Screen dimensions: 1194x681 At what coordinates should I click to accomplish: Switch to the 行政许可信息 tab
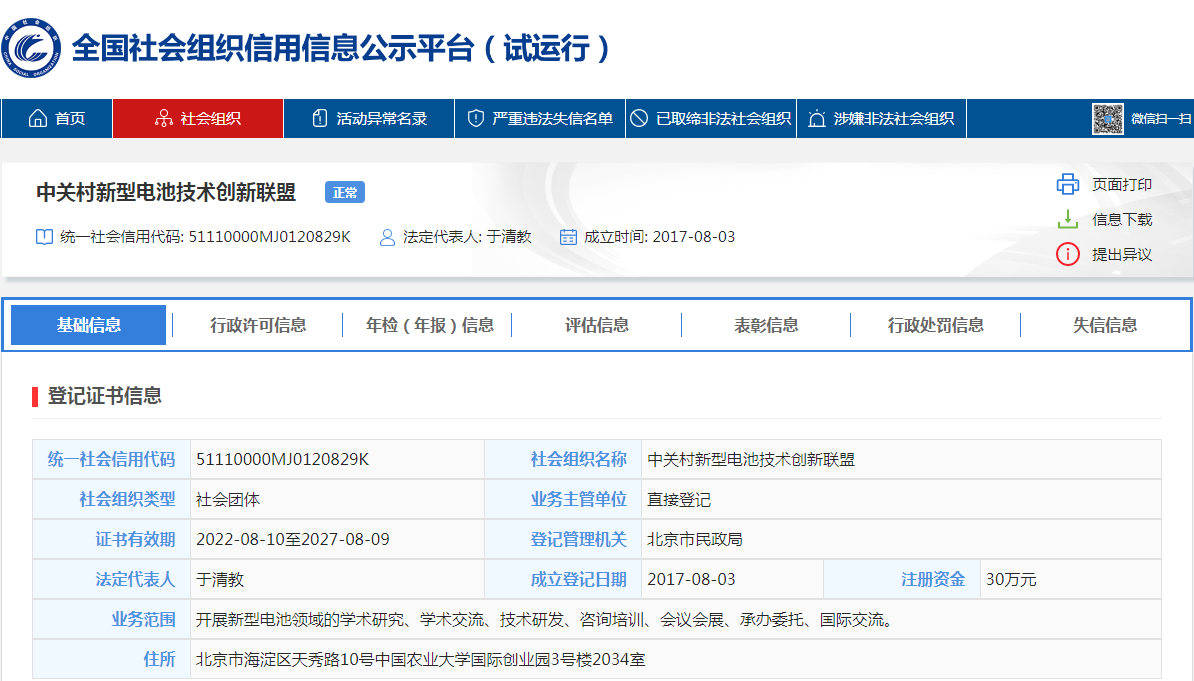[x=258, y=325]
